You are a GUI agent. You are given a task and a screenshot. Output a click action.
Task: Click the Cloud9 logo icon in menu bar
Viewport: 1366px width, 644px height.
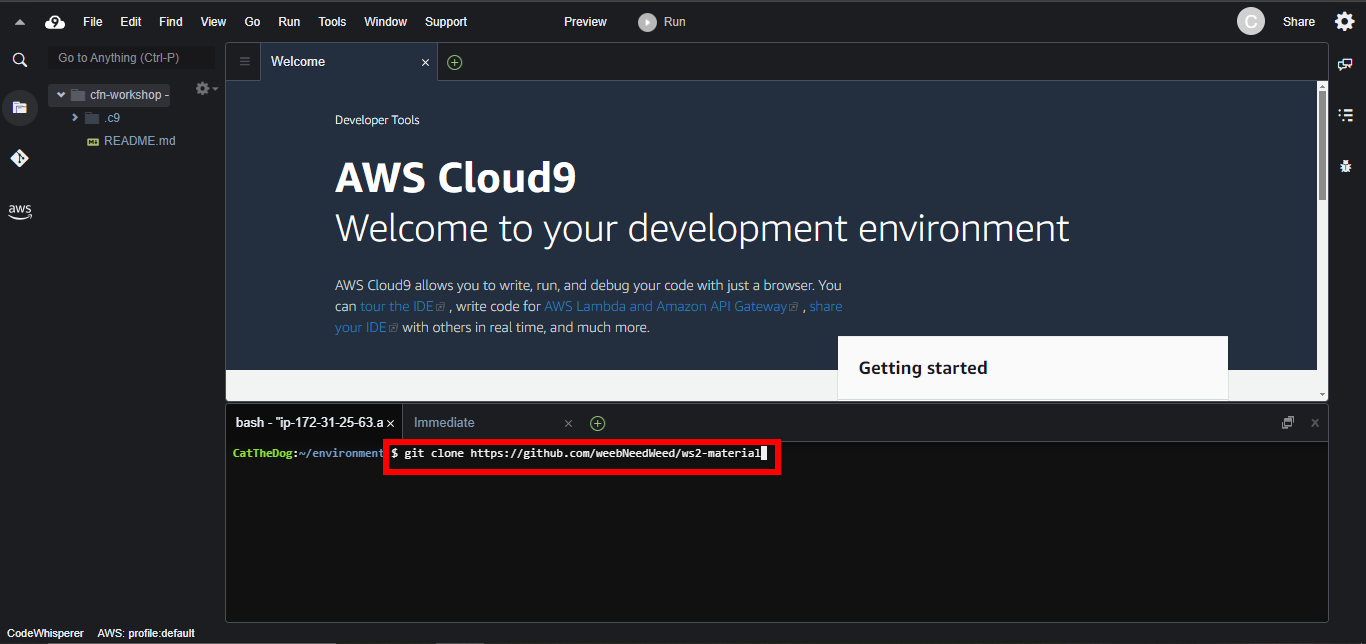pyautogui.click(x=55, y=21)
